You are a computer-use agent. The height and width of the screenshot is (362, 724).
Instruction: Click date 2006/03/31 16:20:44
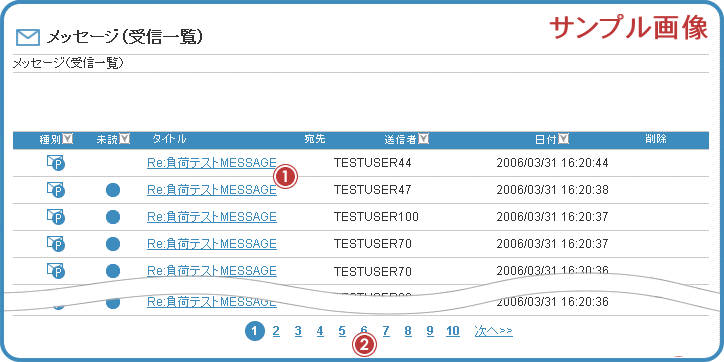[552, 163]
